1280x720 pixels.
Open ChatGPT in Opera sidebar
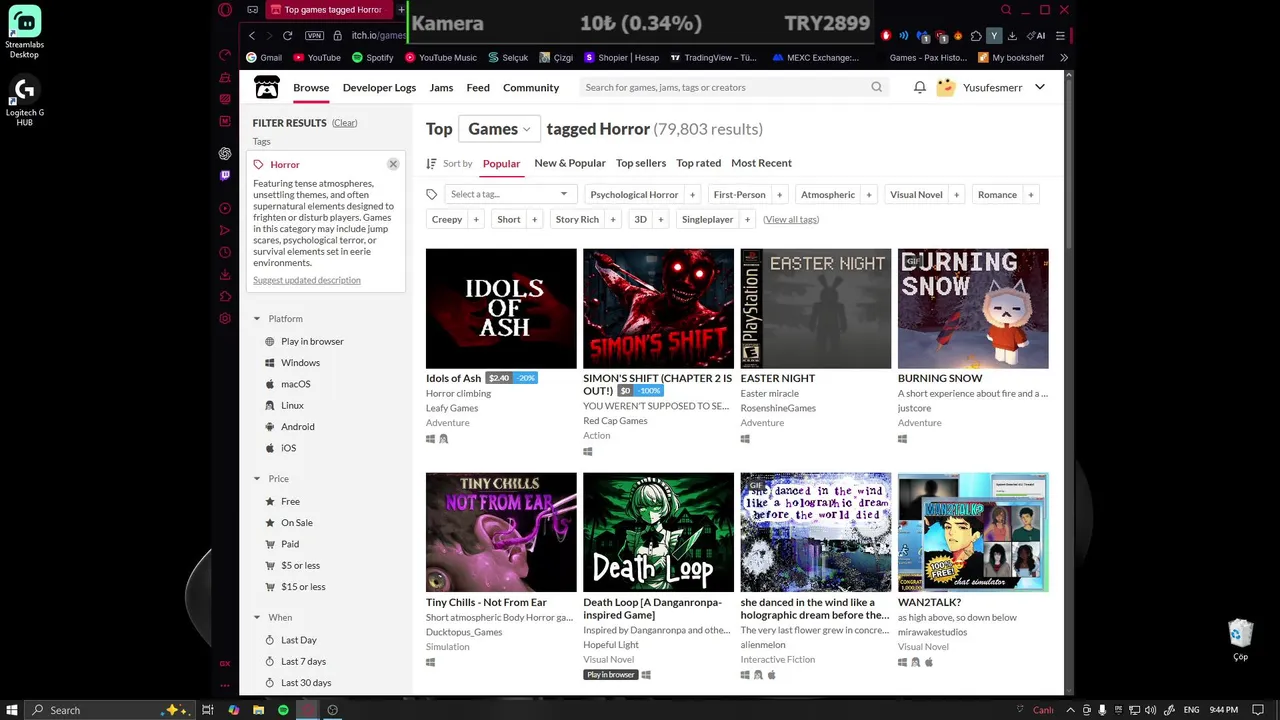point(225,153)
